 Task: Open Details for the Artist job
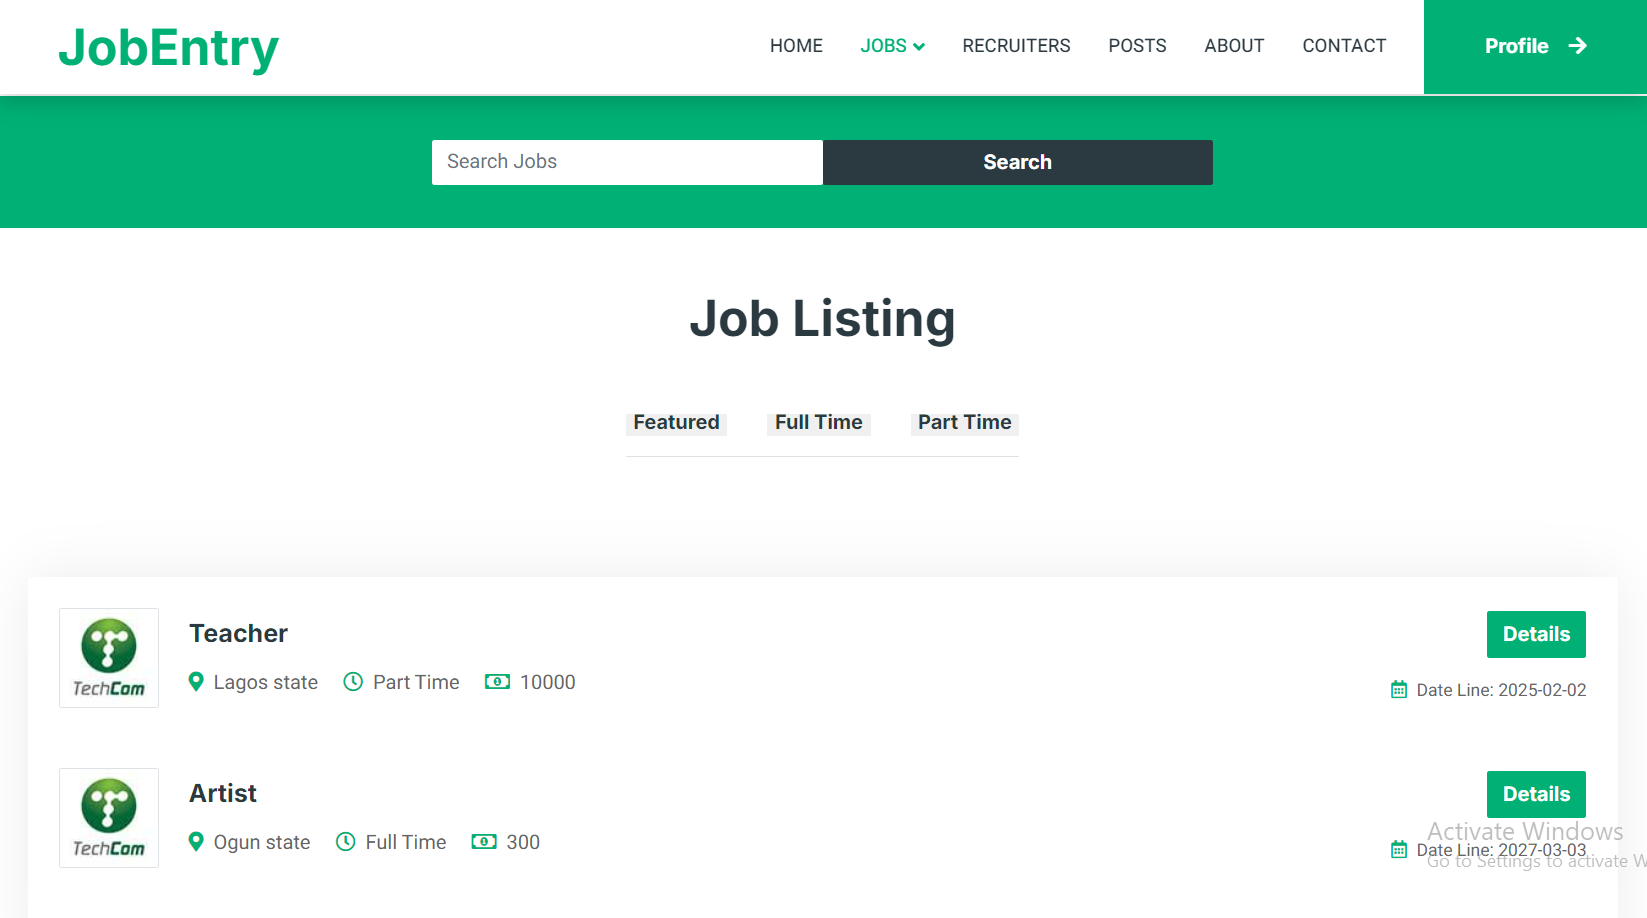tap(1536, 794)
